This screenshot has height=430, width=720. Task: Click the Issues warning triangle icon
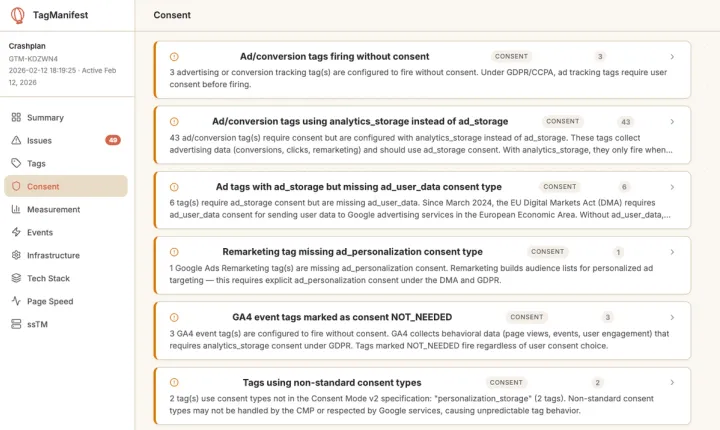click(x=16, y=140)
